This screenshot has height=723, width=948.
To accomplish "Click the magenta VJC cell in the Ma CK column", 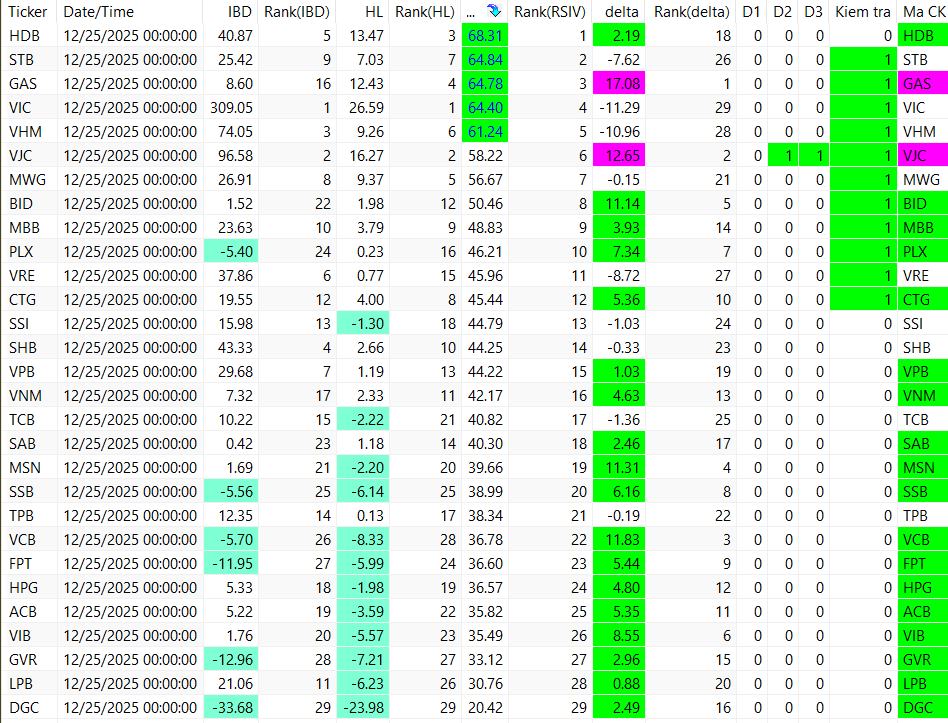I will coord(923,156).
